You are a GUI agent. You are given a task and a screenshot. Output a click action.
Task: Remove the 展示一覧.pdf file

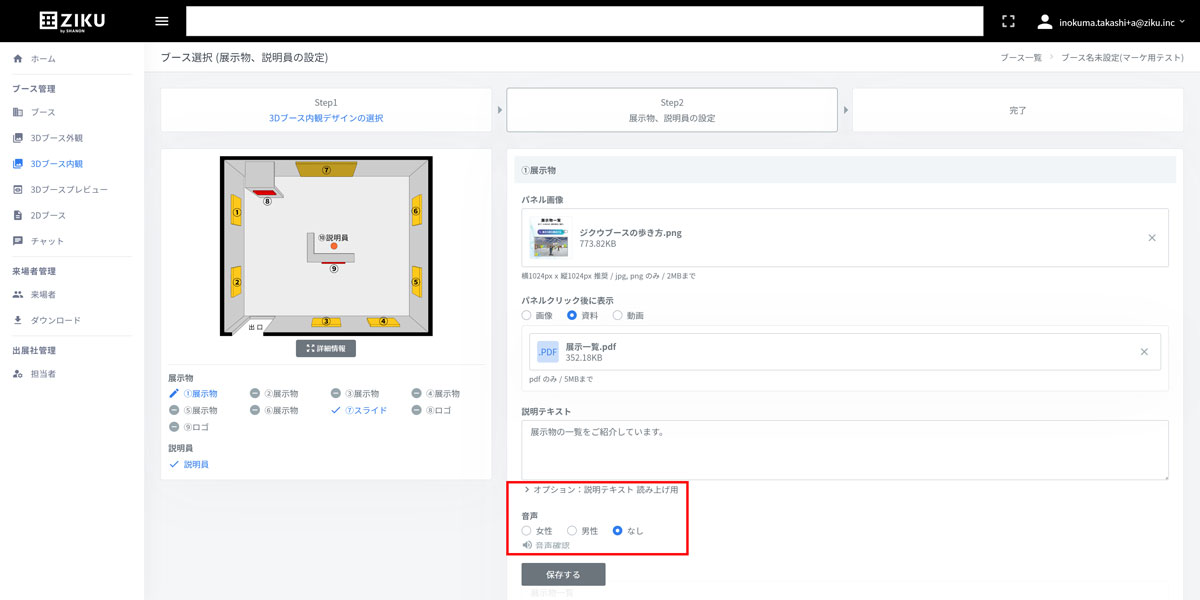[1144, 352]
